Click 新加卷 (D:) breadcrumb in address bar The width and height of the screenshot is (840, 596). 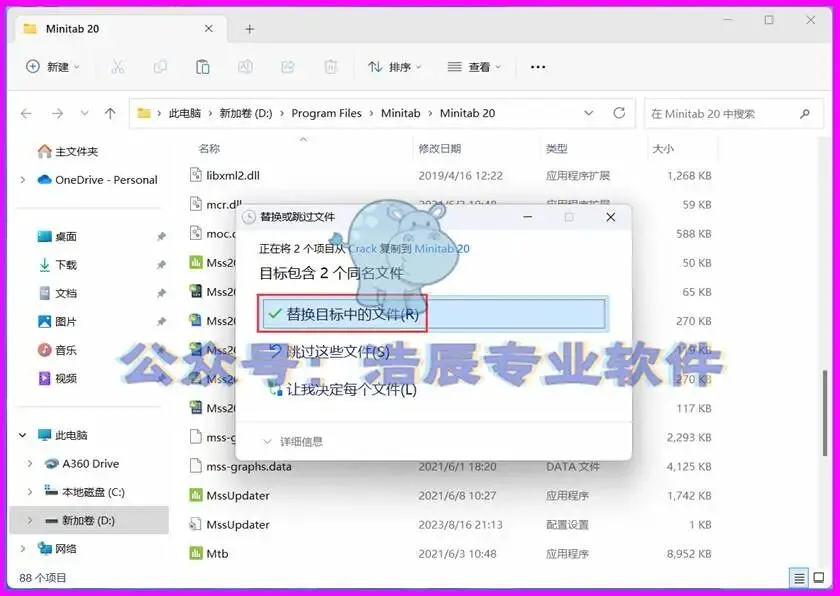[x=246, y=114]
